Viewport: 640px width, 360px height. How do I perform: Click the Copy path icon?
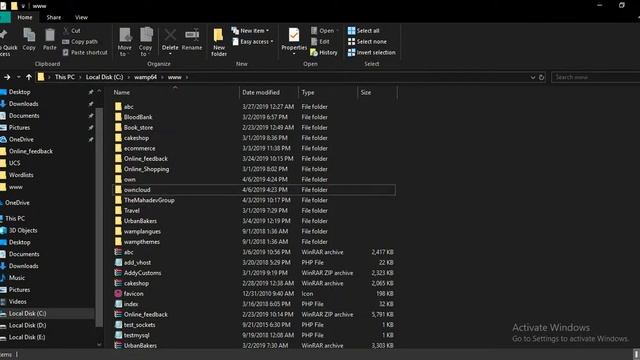coord(66,42)
